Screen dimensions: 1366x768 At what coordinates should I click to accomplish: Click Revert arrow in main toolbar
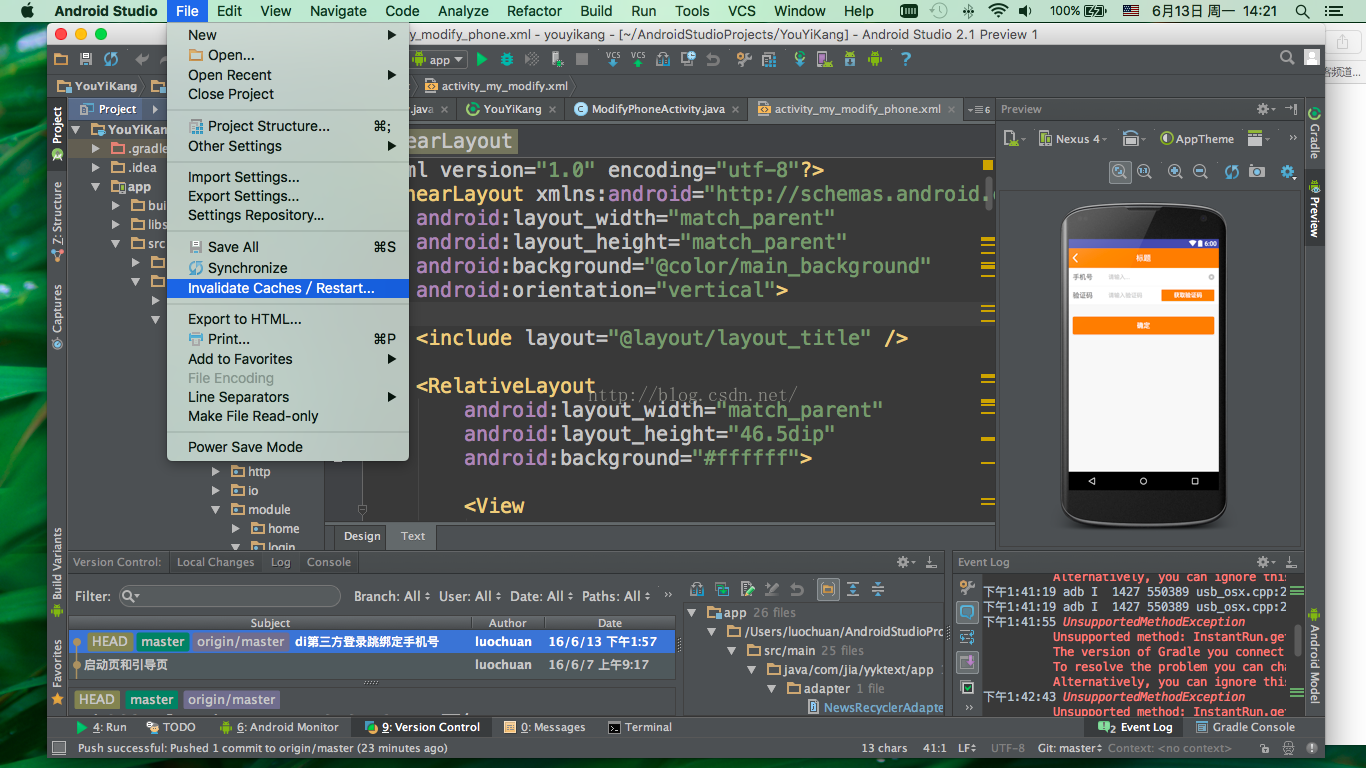tap(712, 60)
